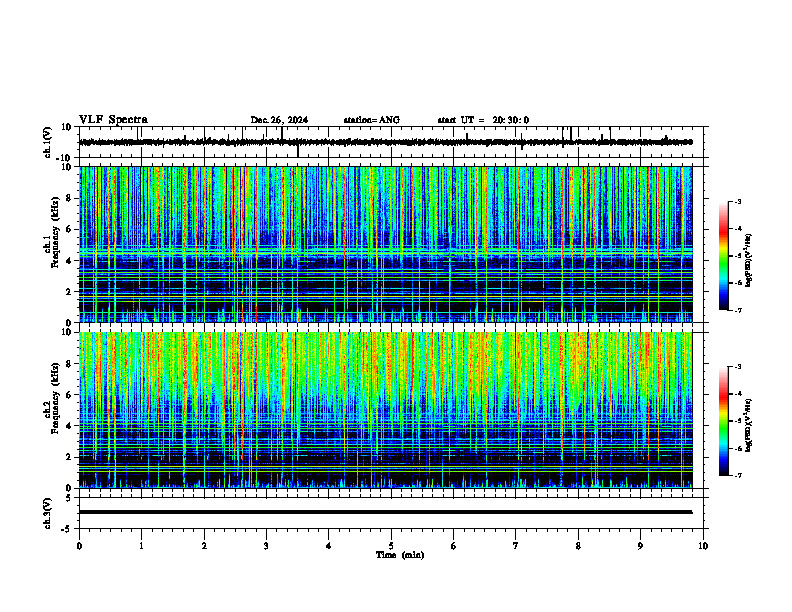Click the ch.2 "Frequency (kHz)" axis label
792x612 pixels.
click(55, 397)
